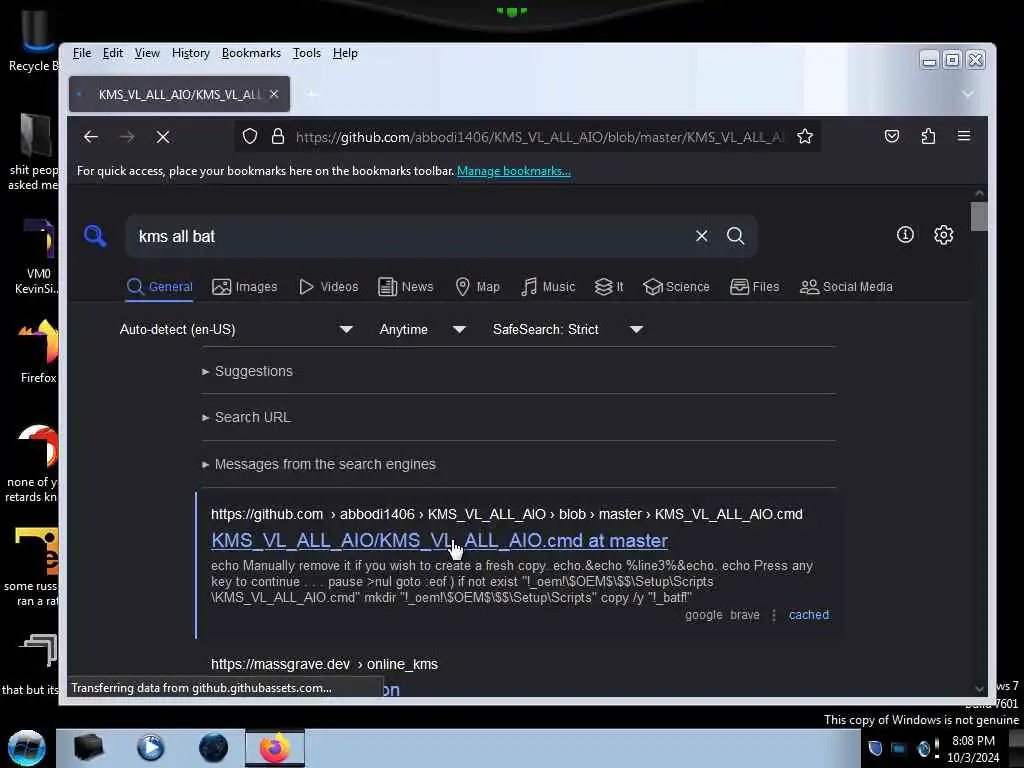Open the Firefox desktop shortcut
The height and width of the screenshot is (768, 1024).
click(x=37, y=352)
